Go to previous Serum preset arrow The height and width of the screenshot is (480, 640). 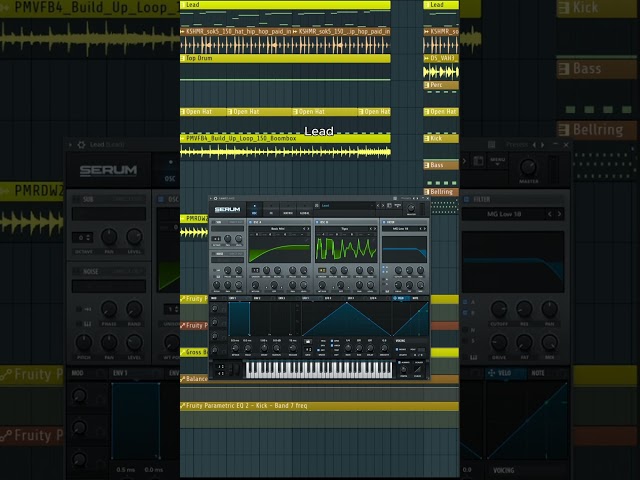(x=378, y=205)
